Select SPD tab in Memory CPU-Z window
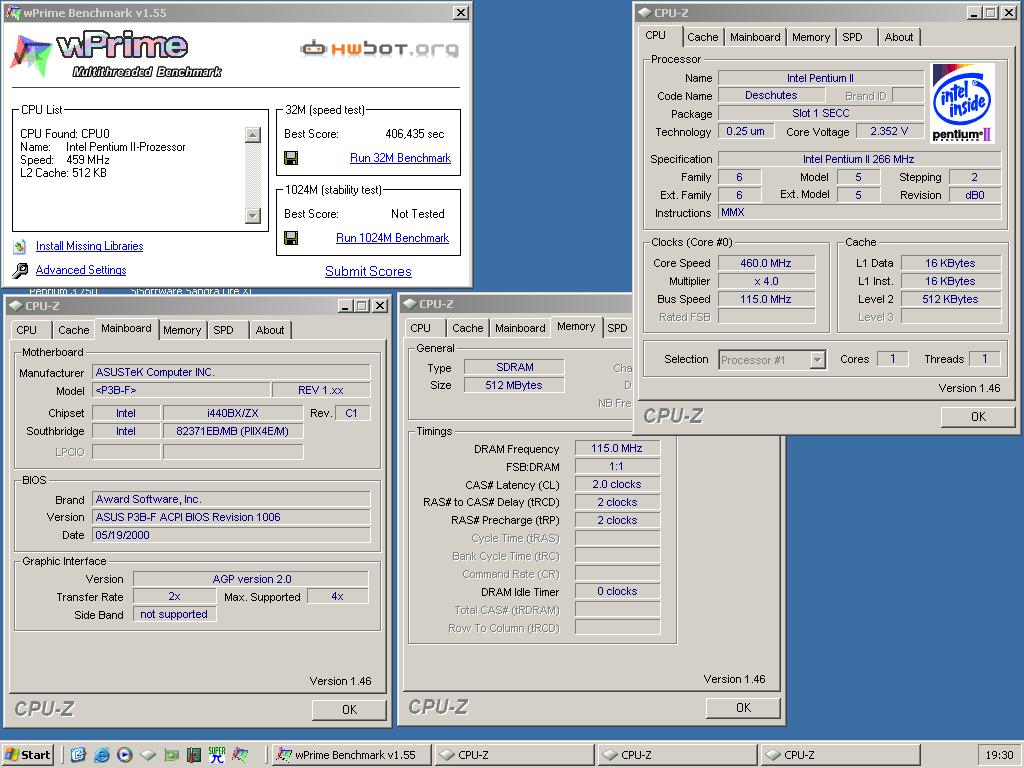1024x768 pixels. pyautogui.click(x=617, y=328)
